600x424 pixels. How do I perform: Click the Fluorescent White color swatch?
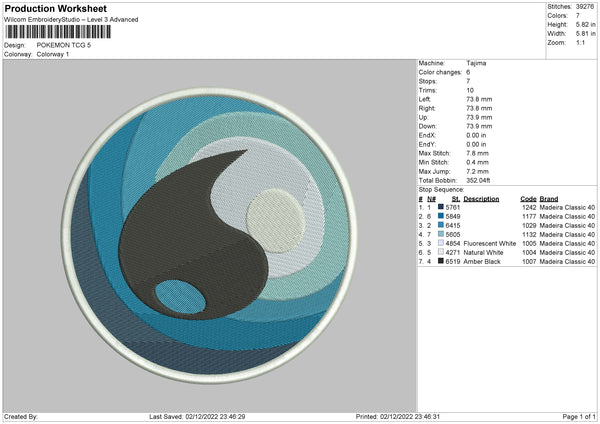pyautogui.click(x=440, y=243)
